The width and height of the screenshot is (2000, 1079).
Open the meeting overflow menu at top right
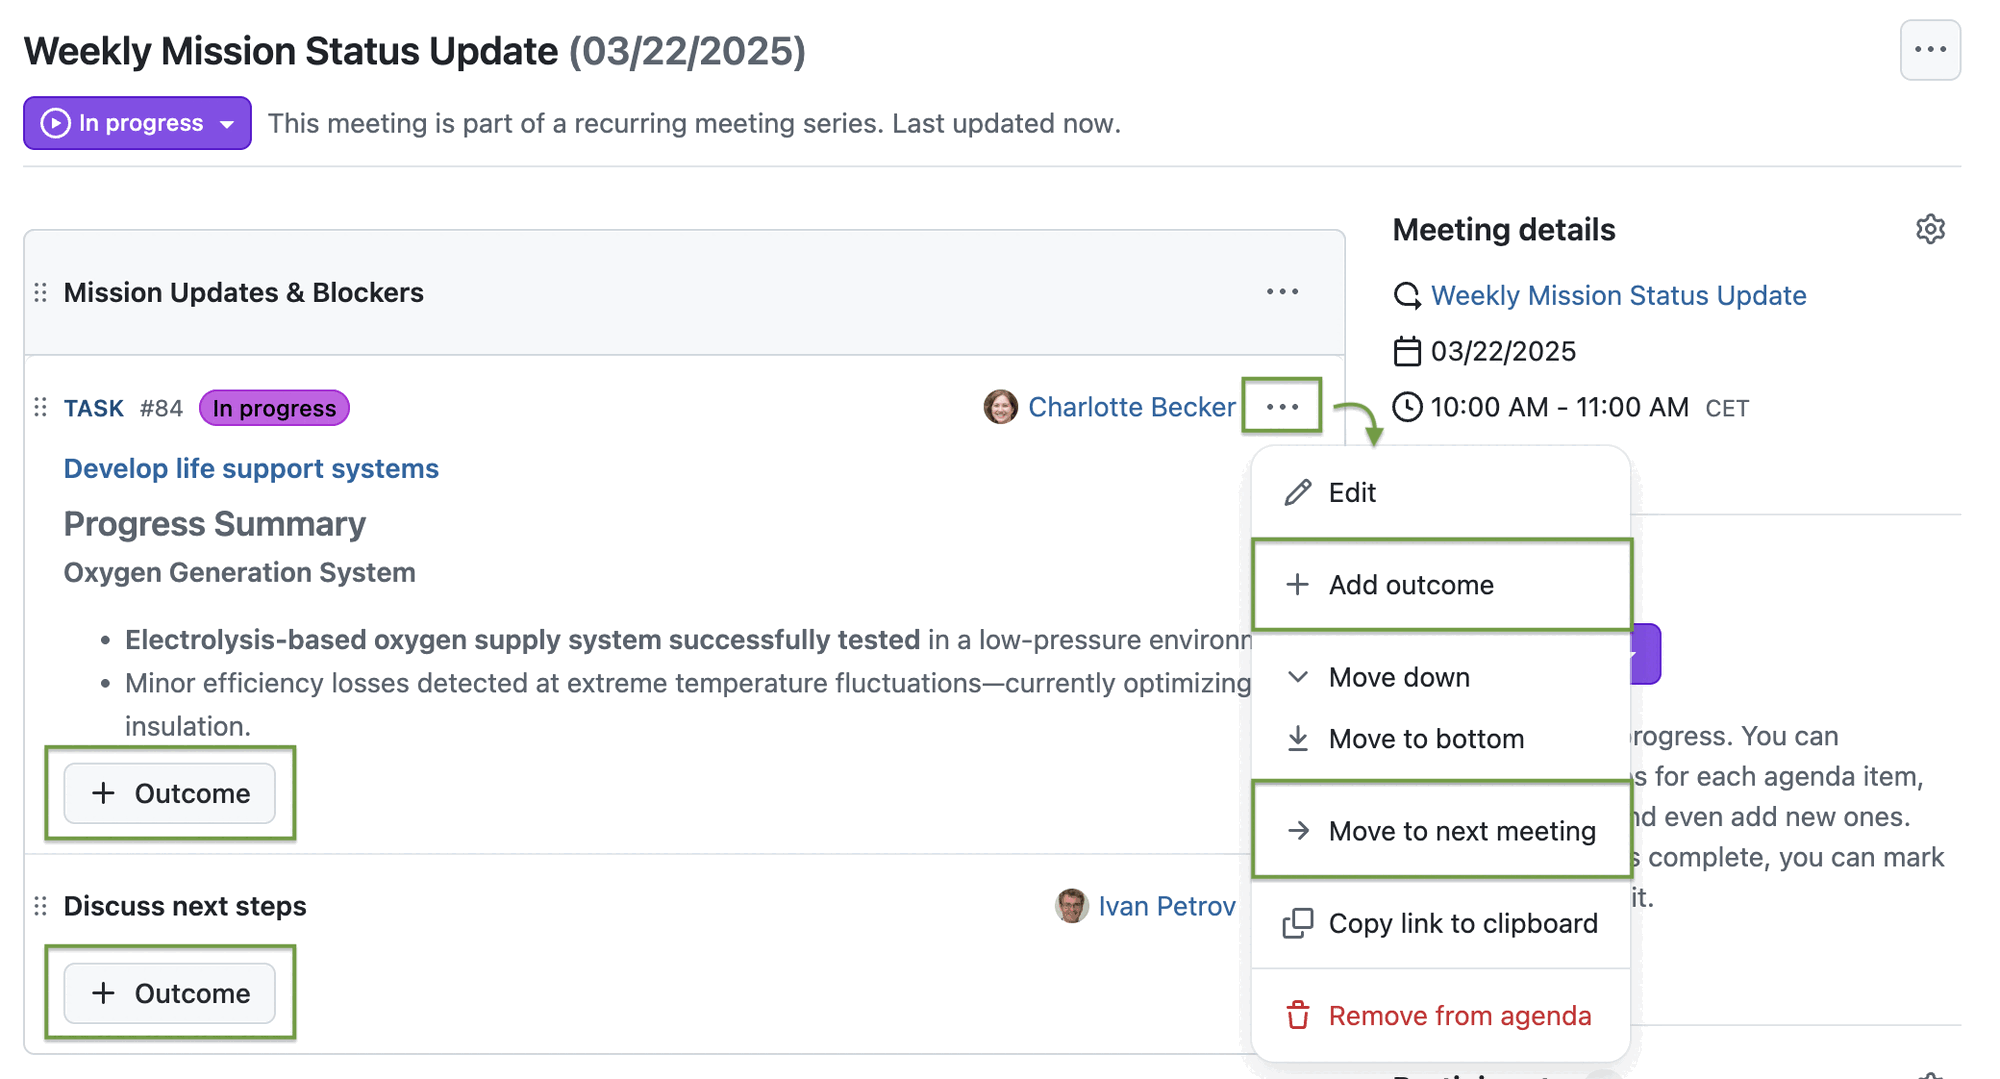[1929, 50]
